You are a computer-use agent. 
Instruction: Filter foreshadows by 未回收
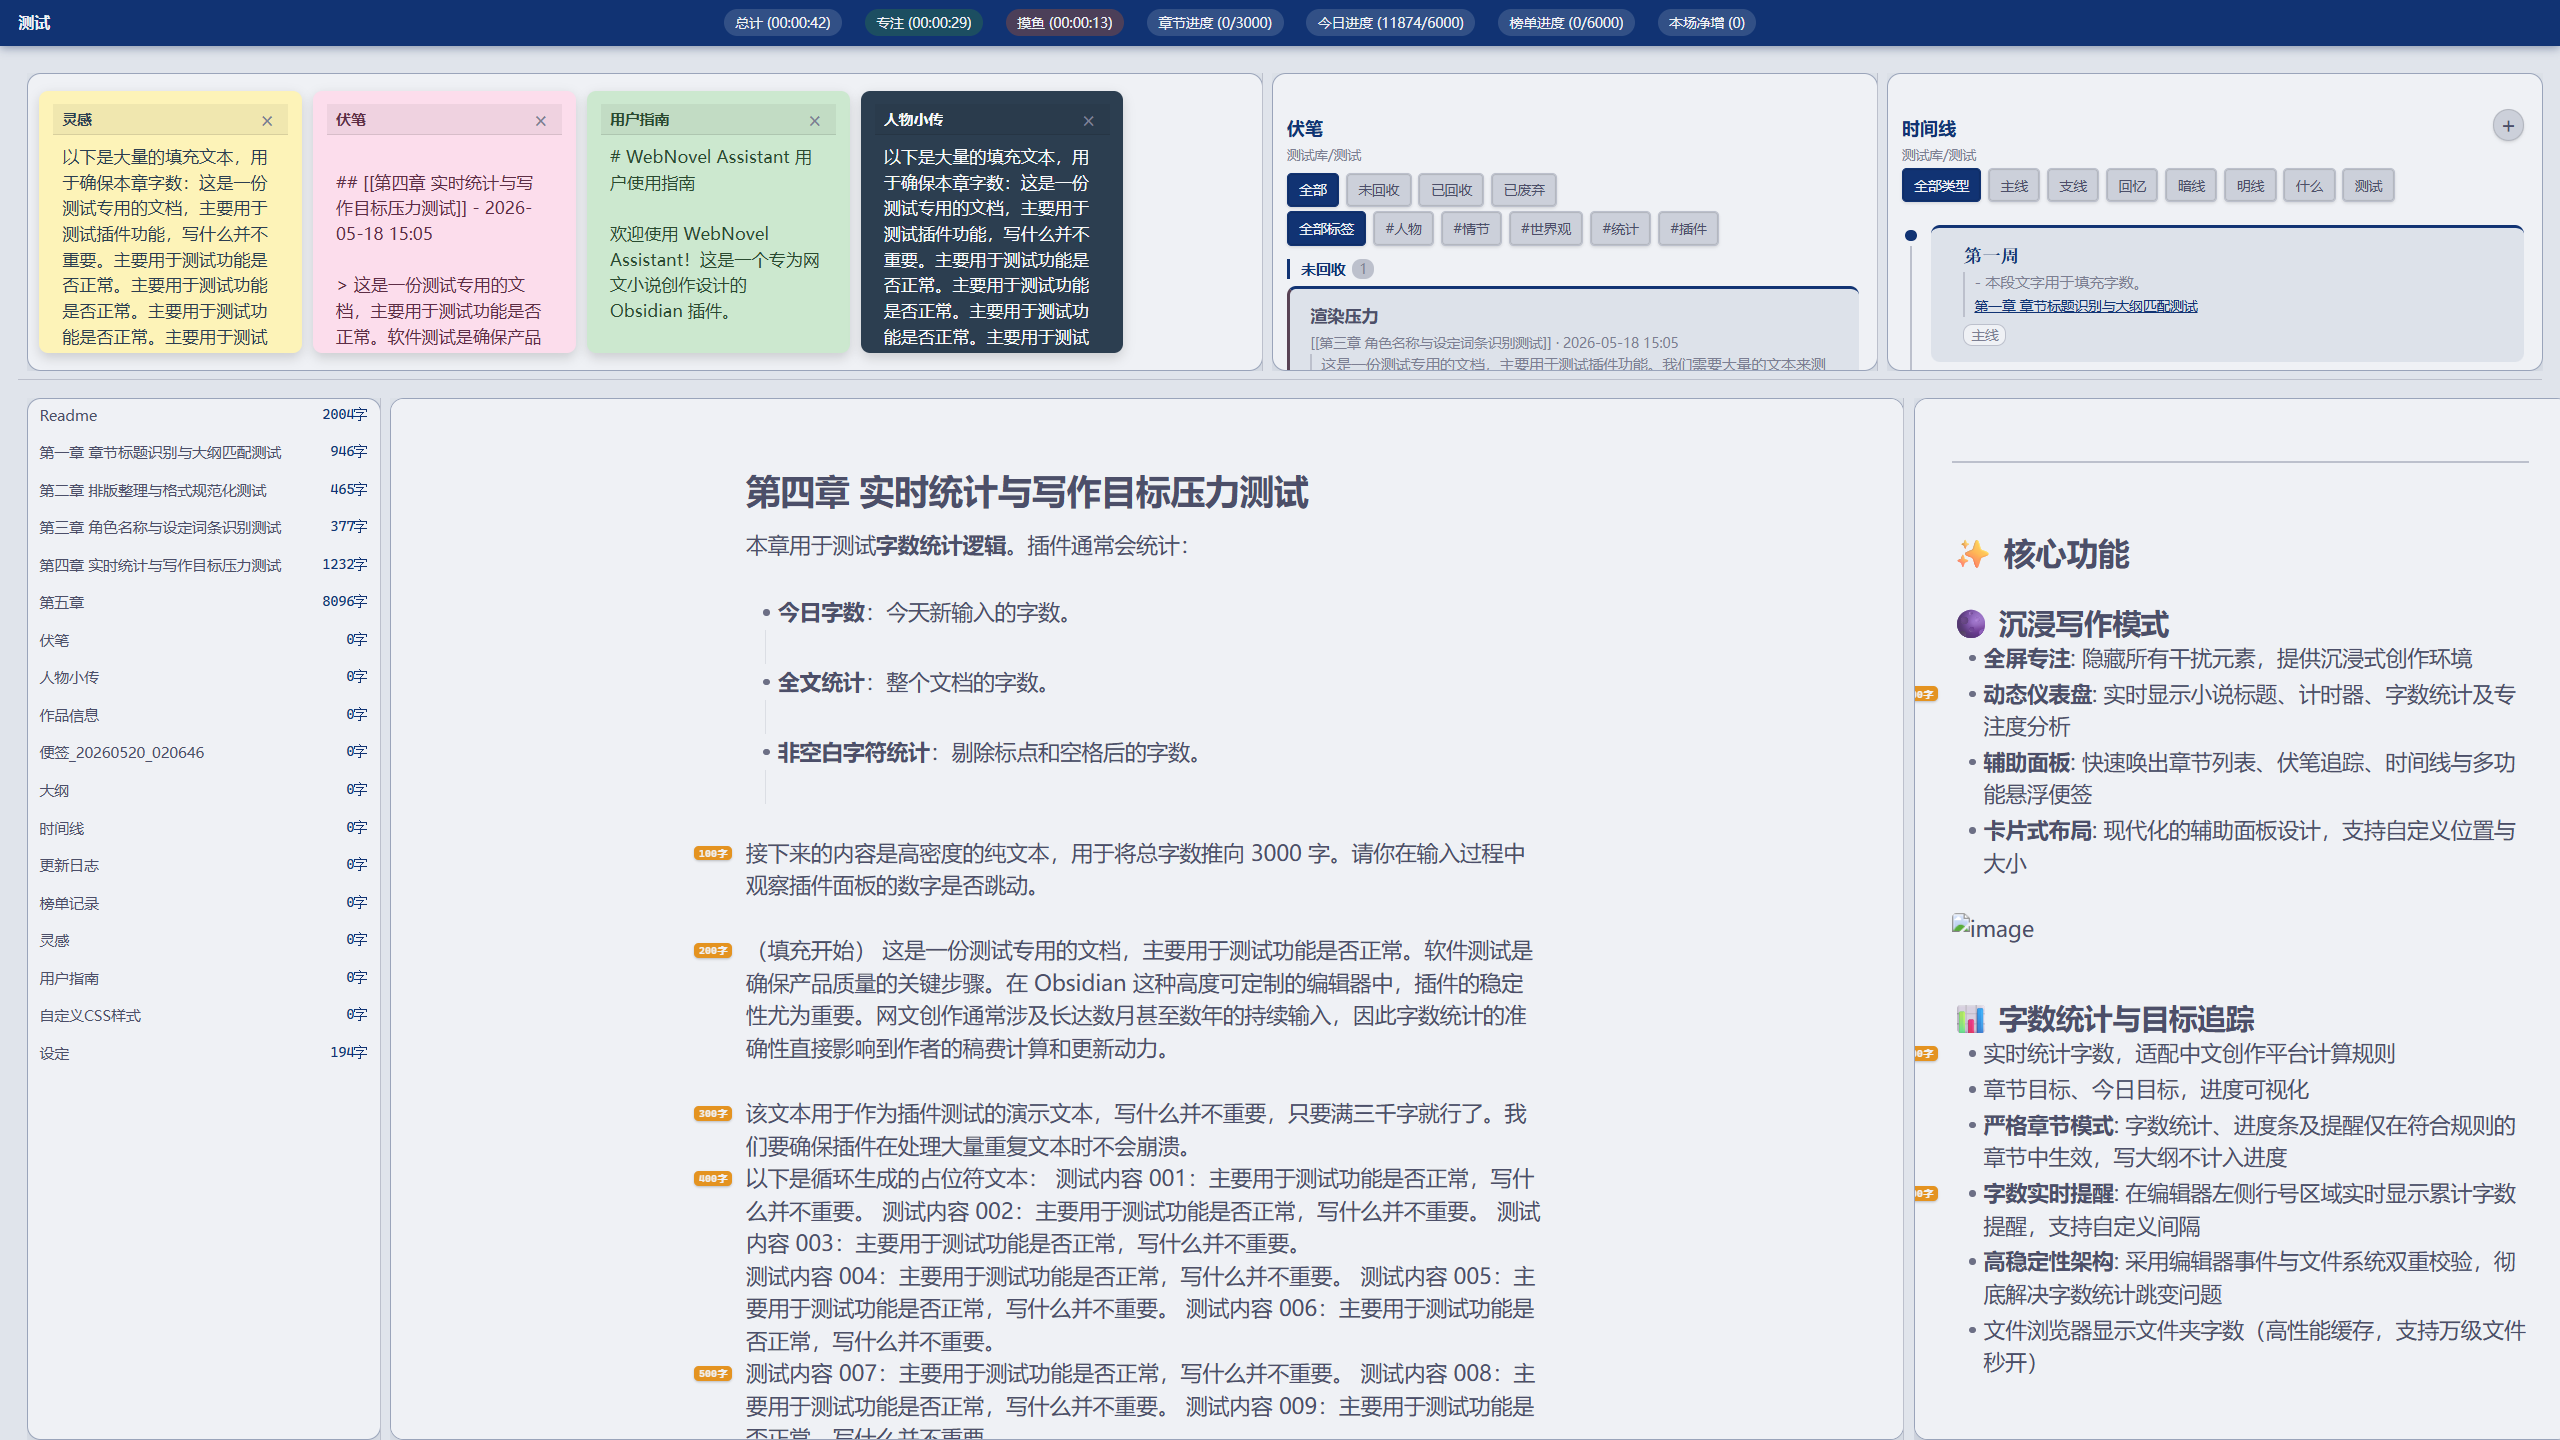coord(1378,190)
